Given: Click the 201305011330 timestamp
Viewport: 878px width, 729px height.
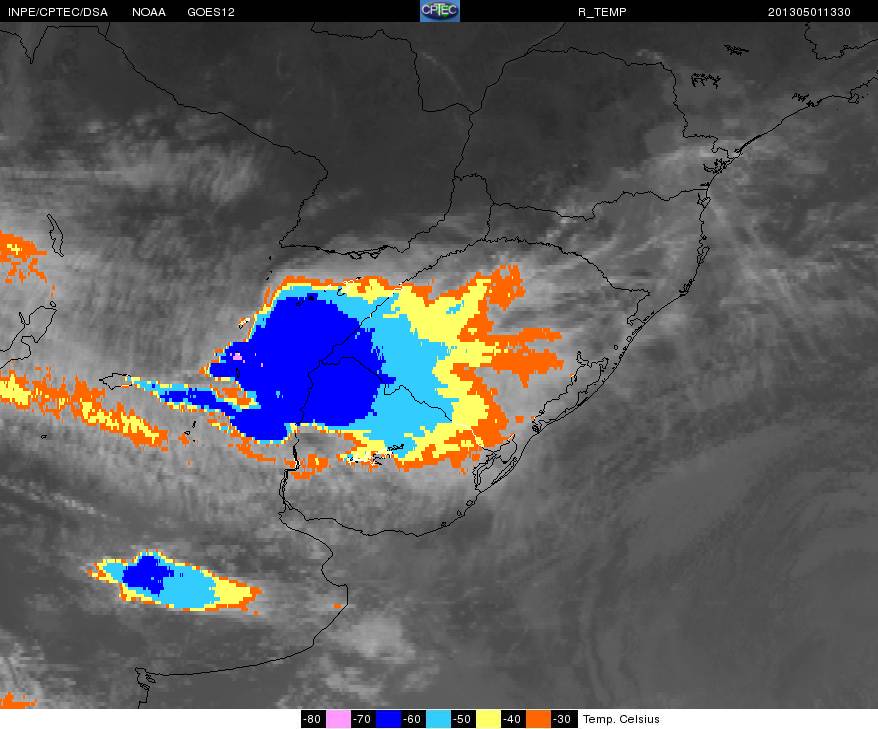Looking at the screenshot, I should (809, 12).
